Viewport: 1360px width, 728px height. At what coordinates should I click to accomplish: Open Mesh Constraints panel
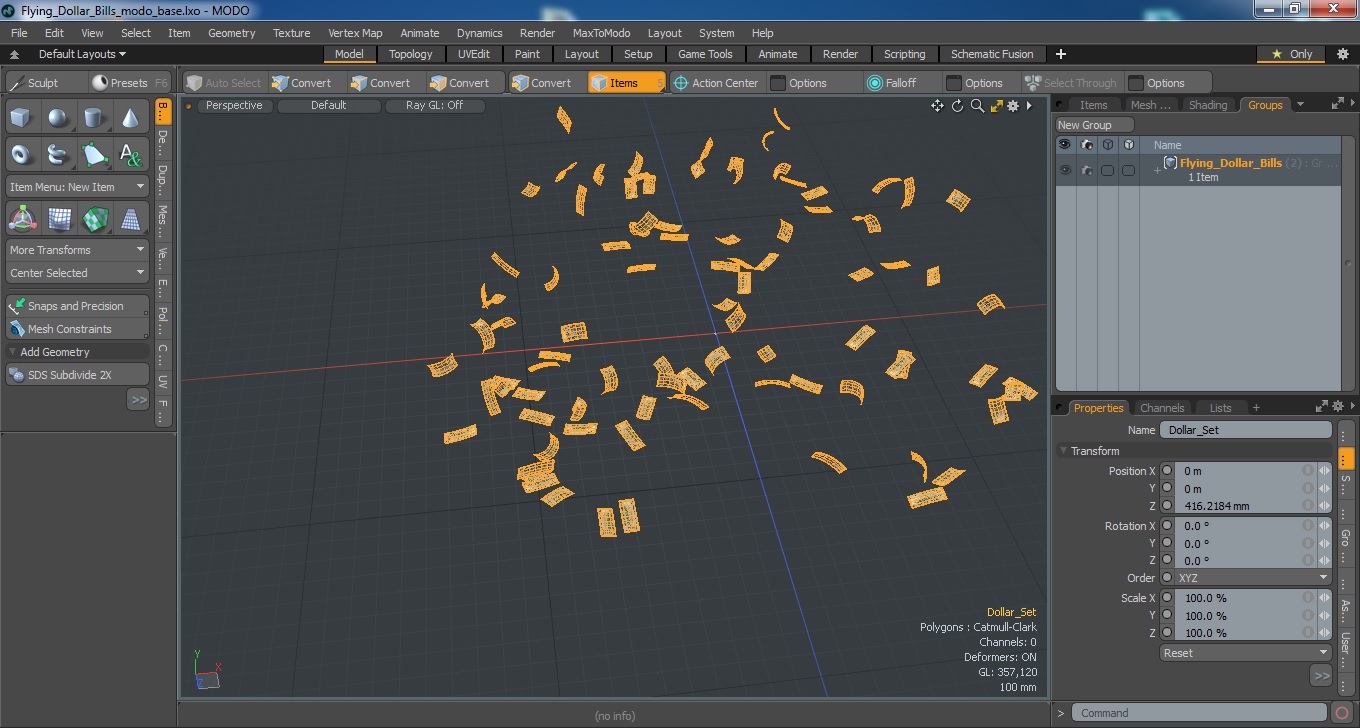pyautogui.click(x=77, y=329)
